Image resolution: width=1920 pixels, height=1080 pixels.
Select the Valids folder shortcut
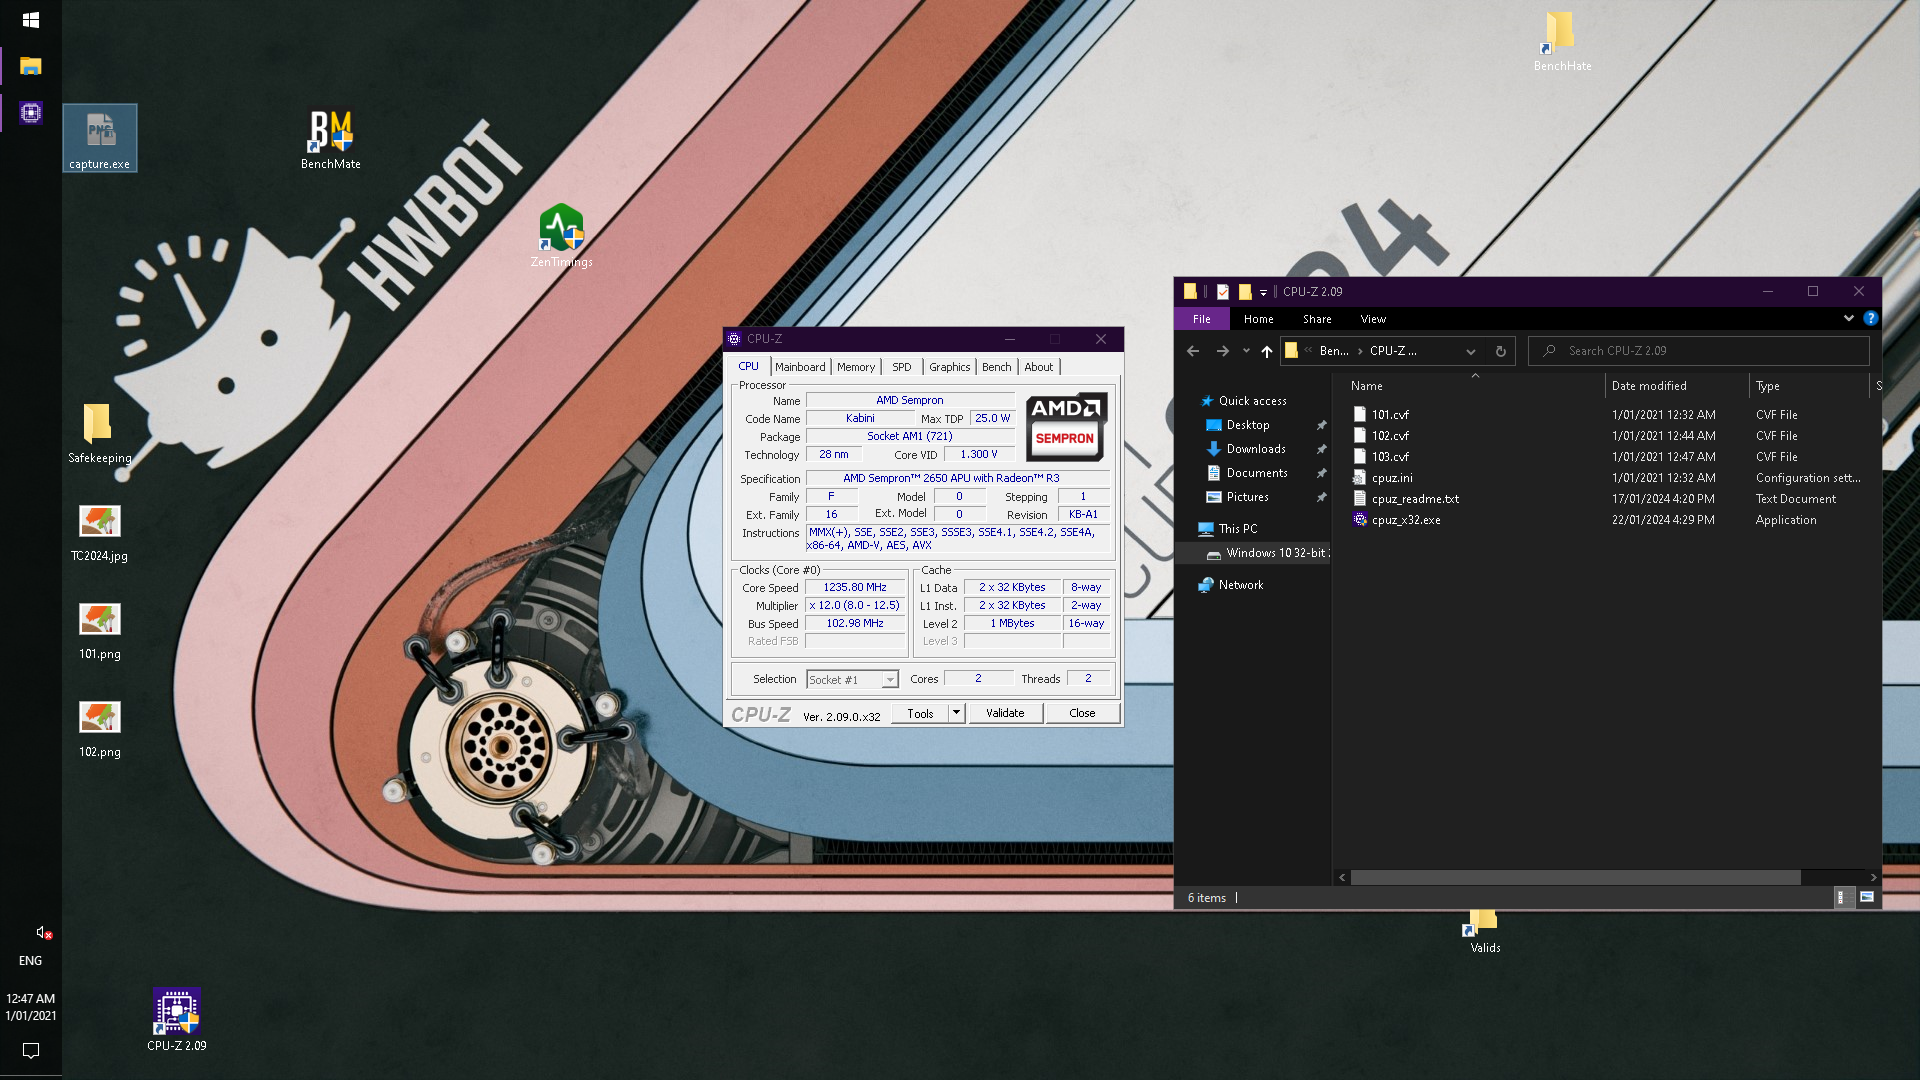click(x=1484, y=931)
